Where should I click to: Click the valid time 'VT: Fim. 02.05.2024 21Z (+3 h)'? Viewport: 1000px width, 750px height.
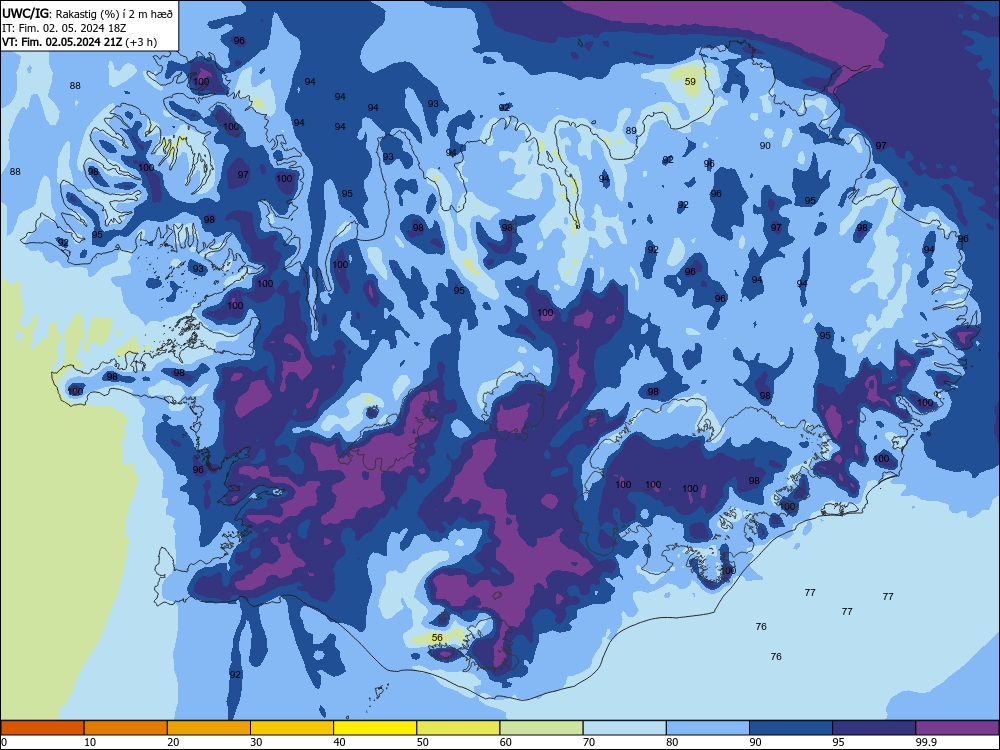79,42
